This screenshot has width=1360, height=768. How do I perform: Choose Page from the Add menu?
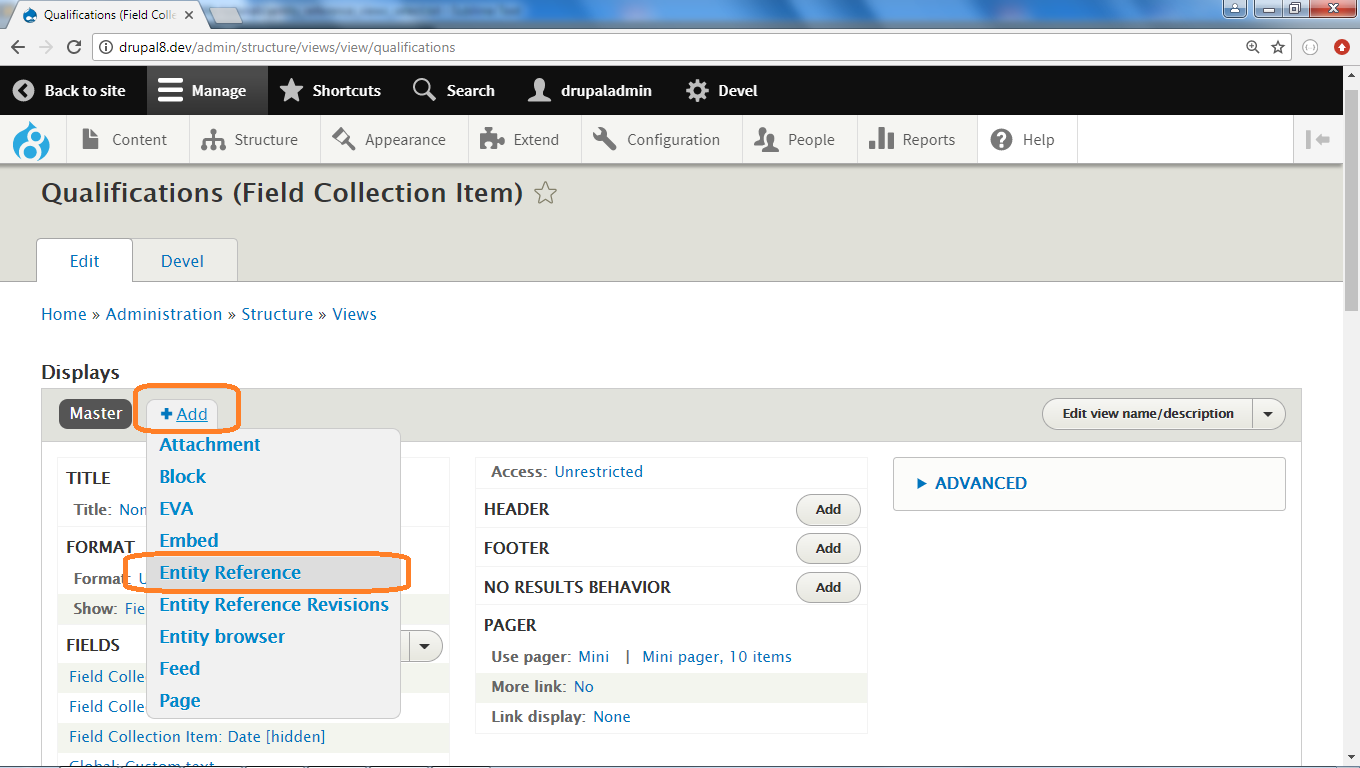[x=180, y=701]
